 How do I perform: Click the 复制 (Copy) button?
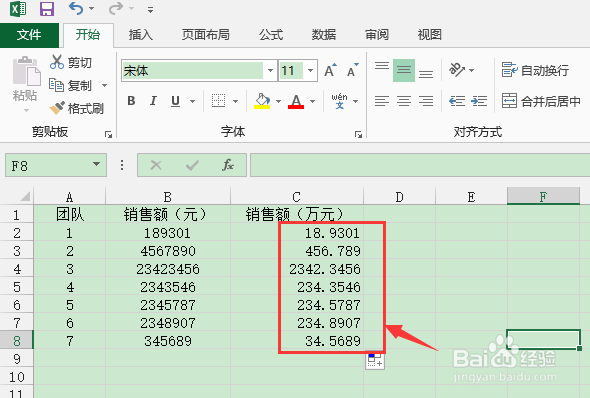click(71, 85)
